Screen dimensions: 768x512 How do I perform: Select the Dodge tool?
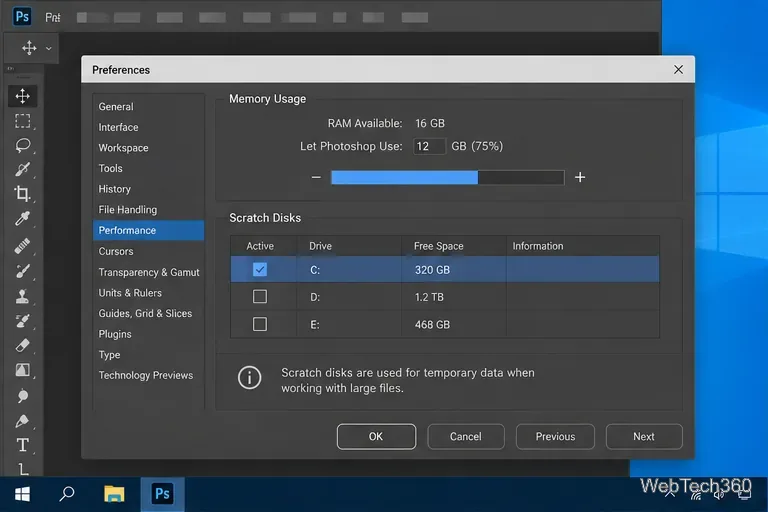pyautogui.click(x=23, y=395)
